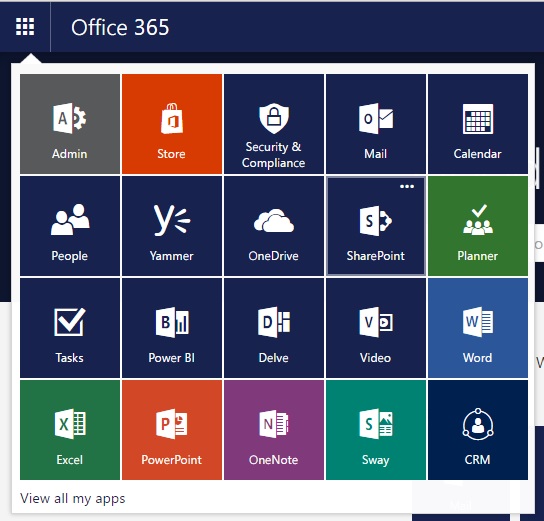Launch Power BI
Screen dimensions: 544x521
pyautogui.click(x=172, y=328)
